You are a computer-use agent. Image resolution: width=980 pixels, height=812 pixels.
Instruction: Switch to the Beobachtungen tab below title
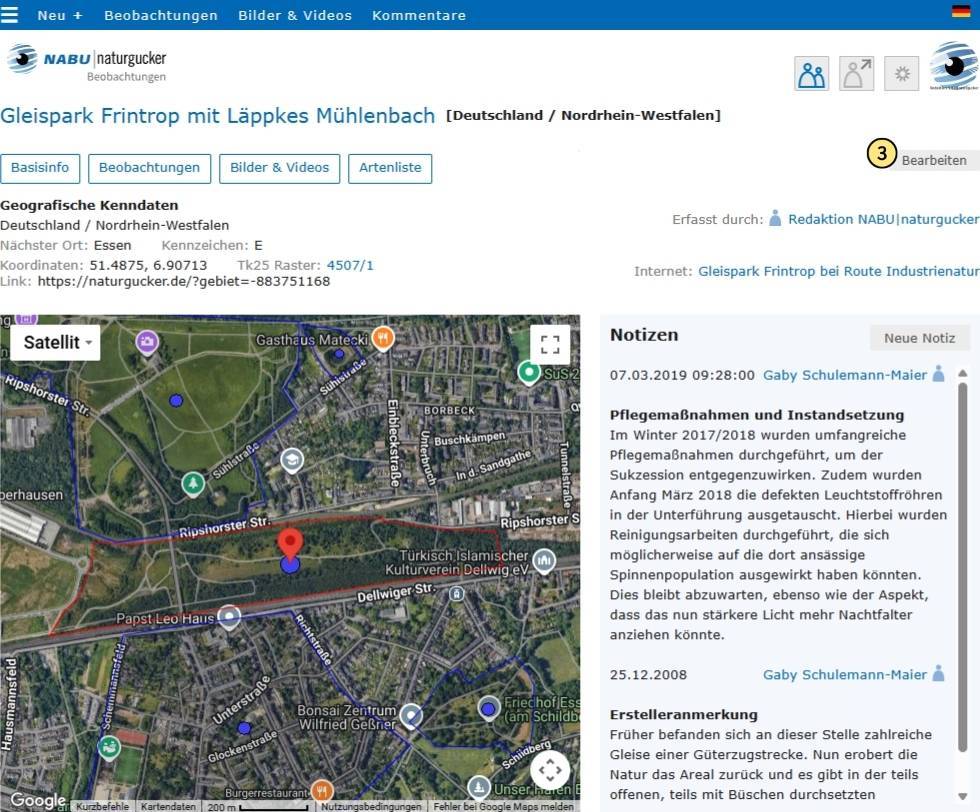click(149, 168)
